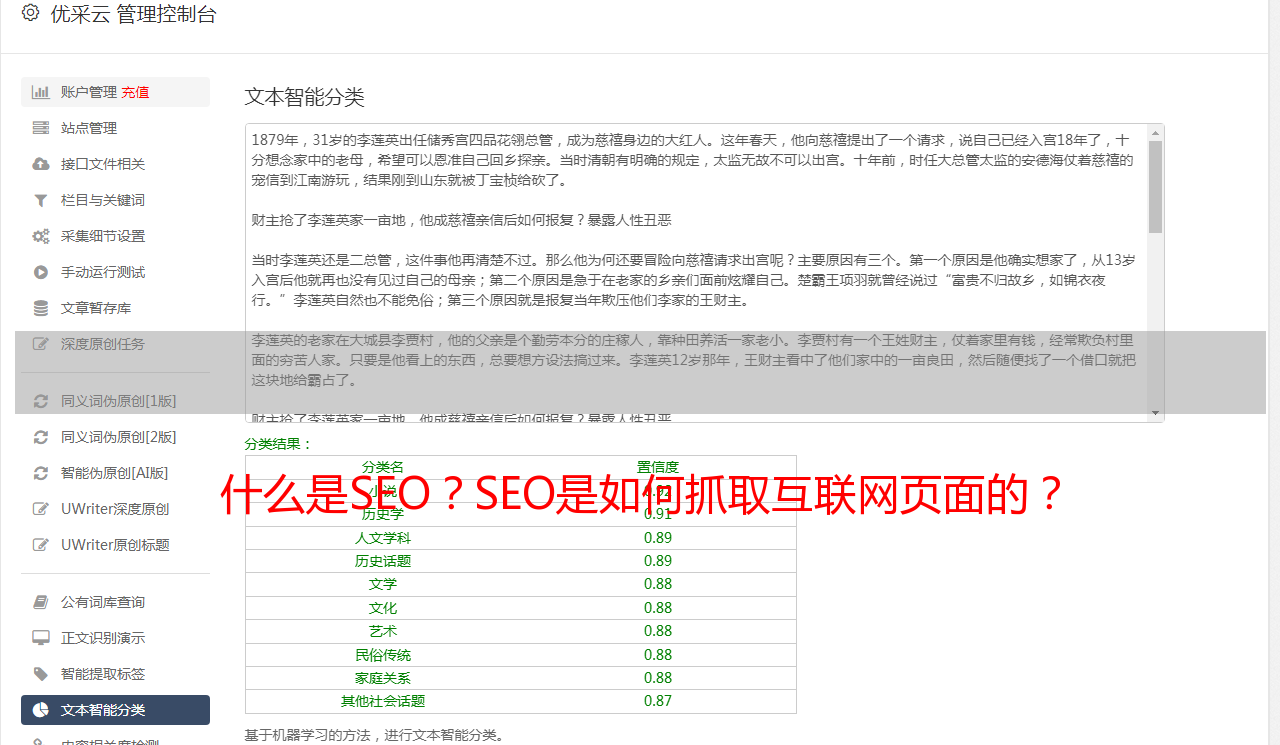Screen dimensions: 1280x745
Task: Open the 站点管理 menu item
Action: [115, 128]
